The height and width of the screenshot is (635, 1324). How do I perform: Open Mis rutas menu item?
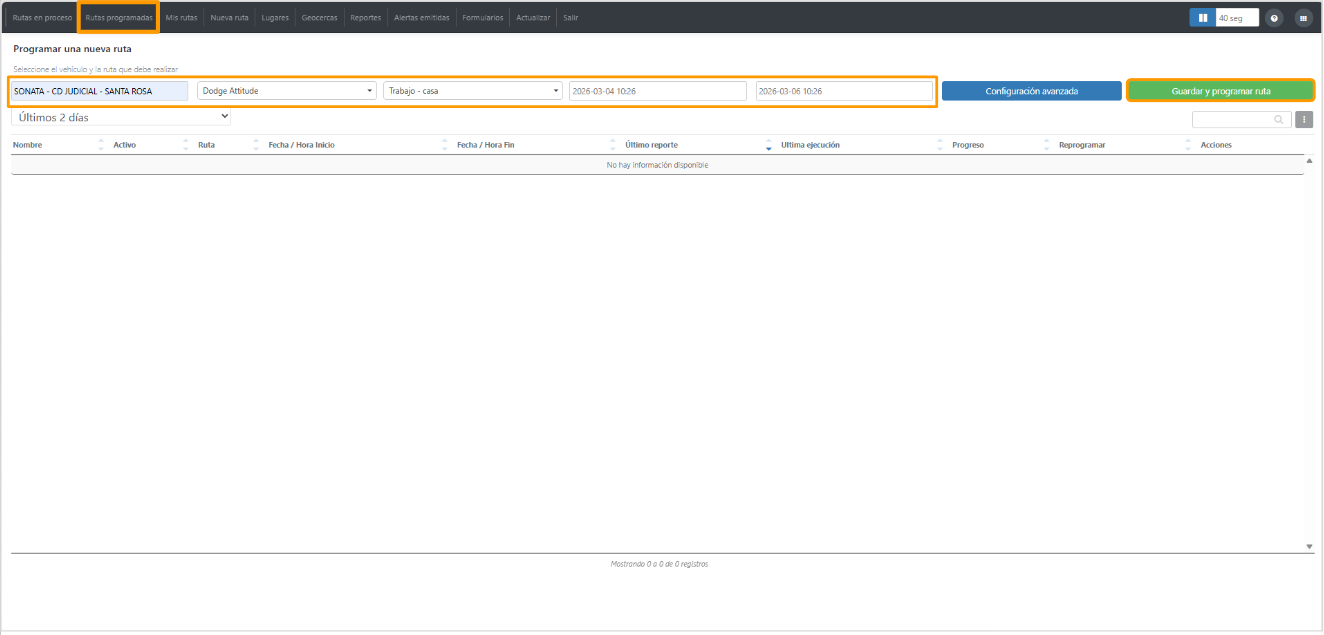coord(182,18)
